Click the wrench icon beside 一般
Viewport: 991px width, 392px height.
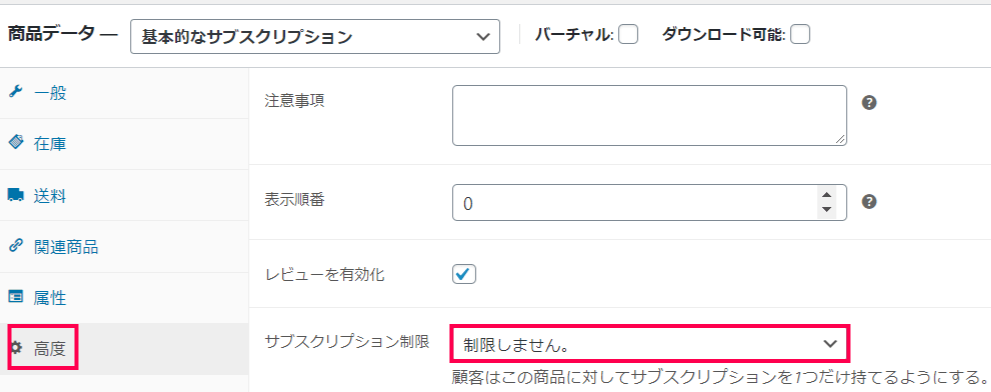click(x=15, y=92)
